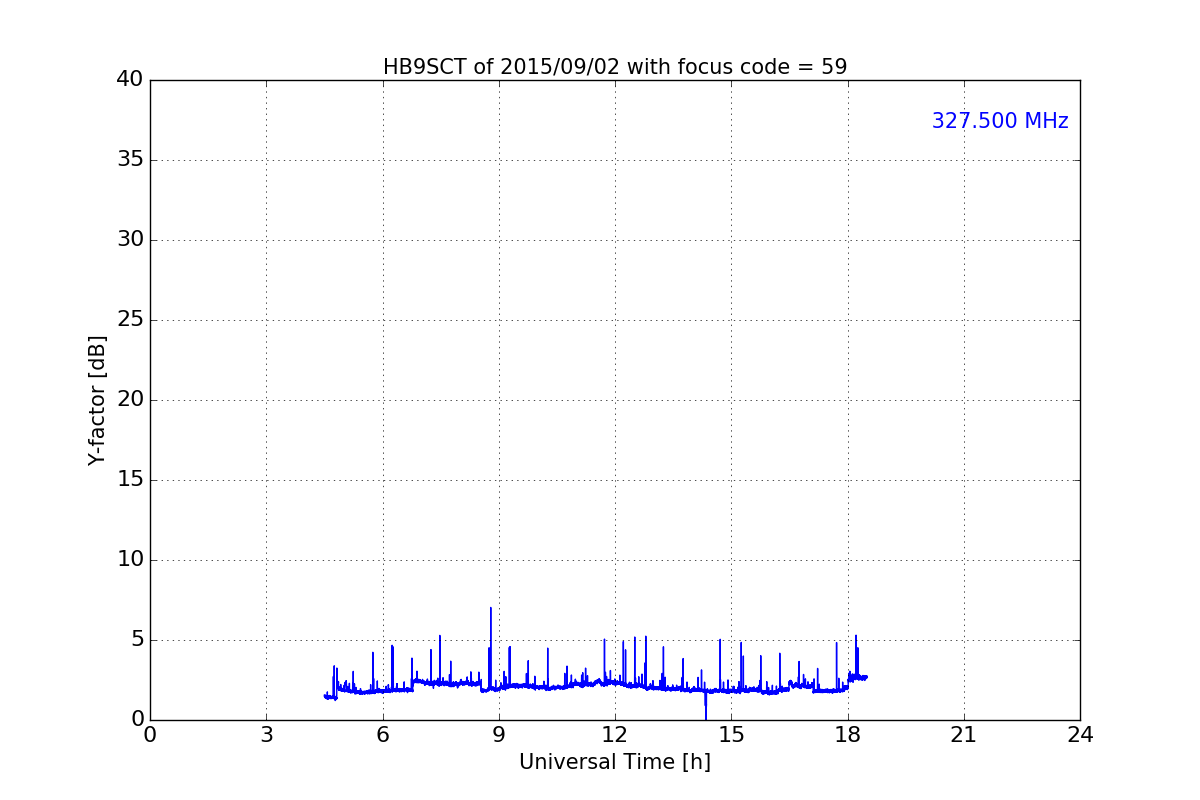The width and height of the screenshot is (1200, 800).
Task: Select the '327.500 MHz' frequency label
Action: click(x=1000, y=121)
